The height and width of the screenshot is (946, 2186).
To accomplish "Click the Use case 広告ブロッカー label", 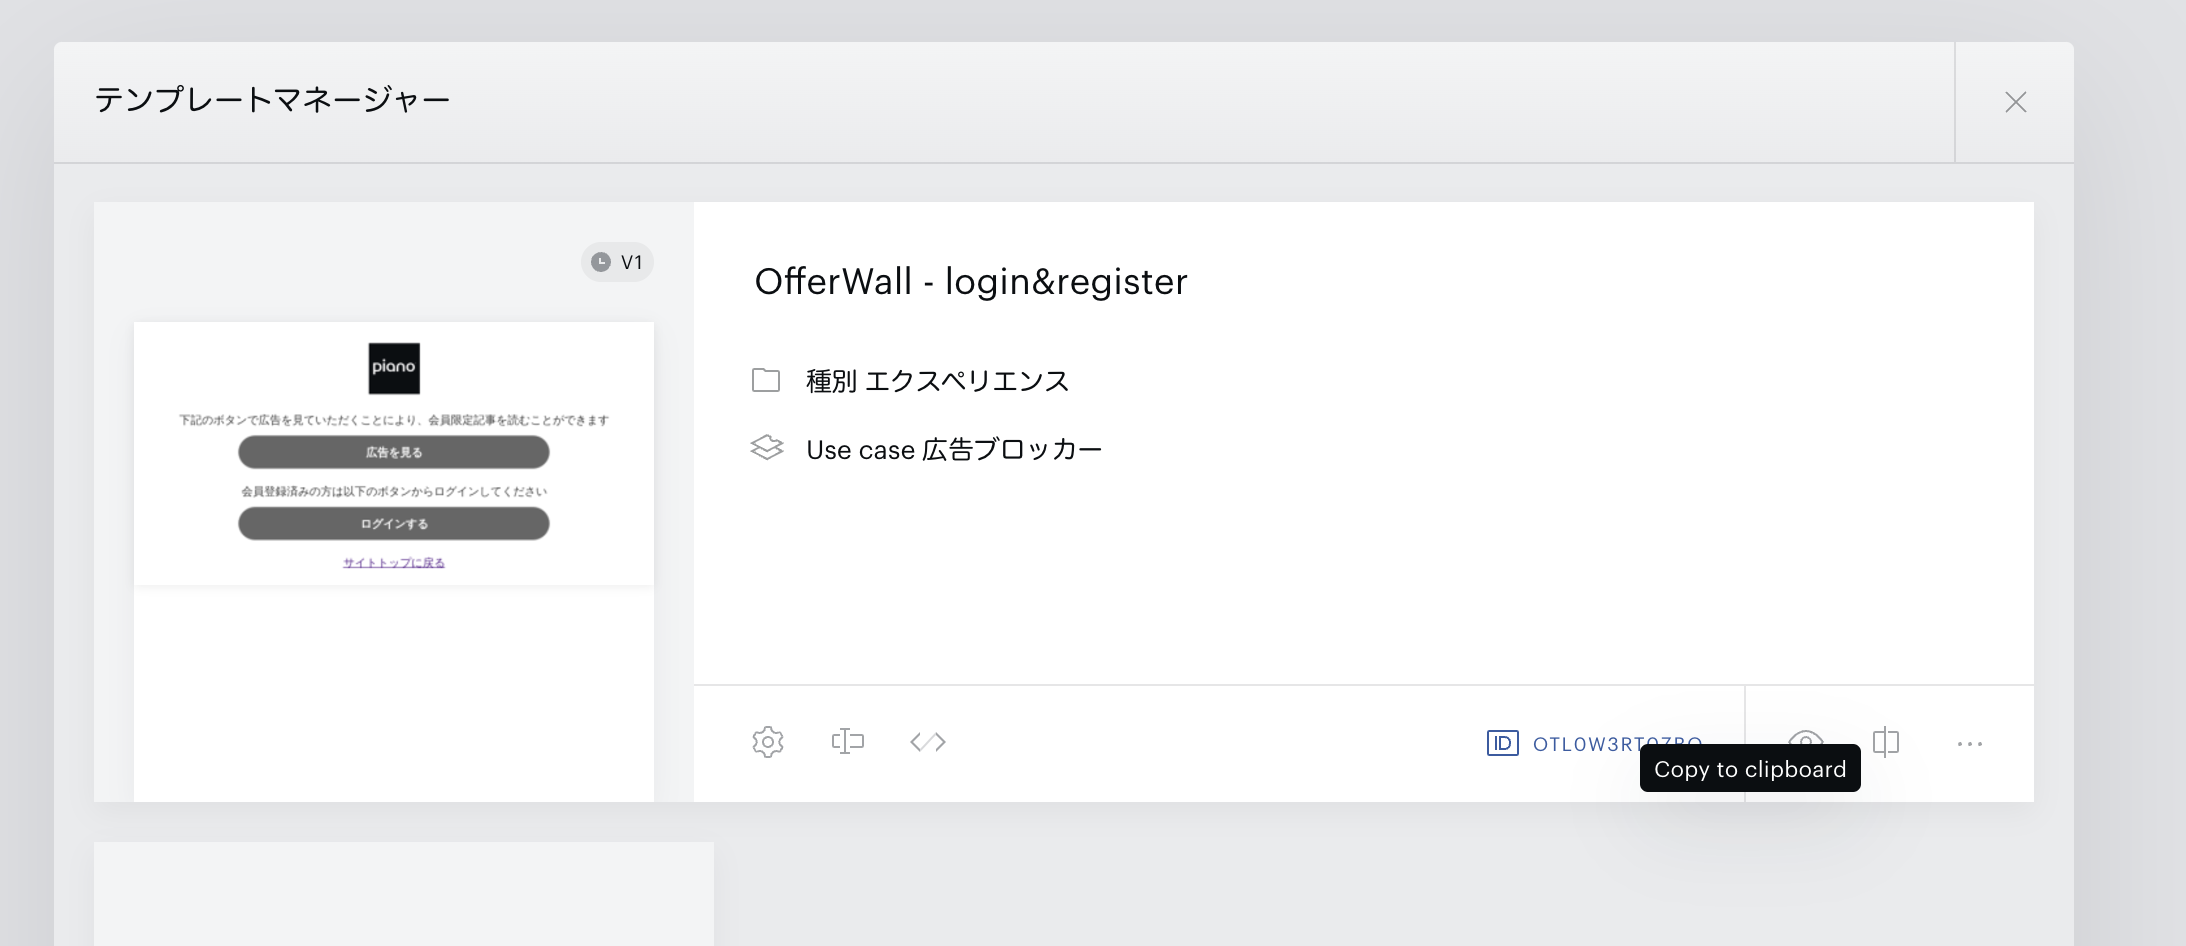I will tap(953, 450).
